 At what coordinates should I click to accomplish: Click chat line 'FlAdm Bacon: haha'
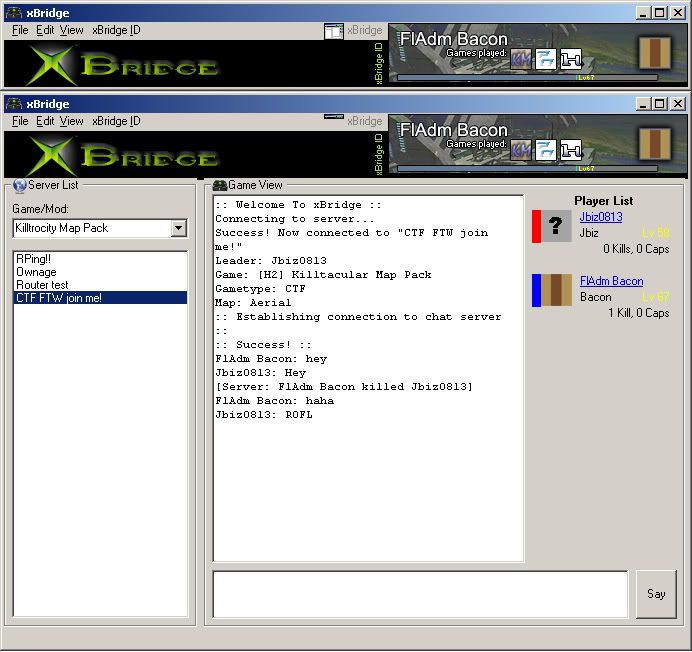pyautogui.click(x=275, y=401)
